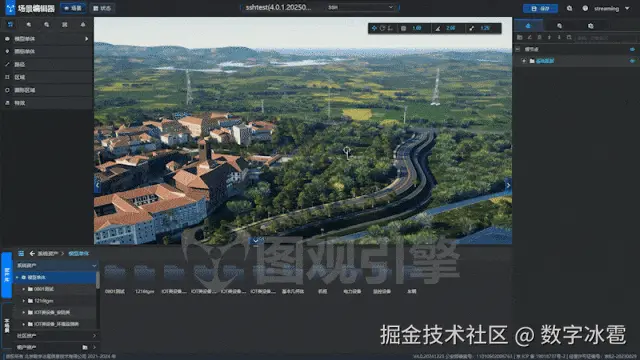Toggle the scale snap icon beside 1.25
The image size is (640, 360).
(x=472, y=28)
